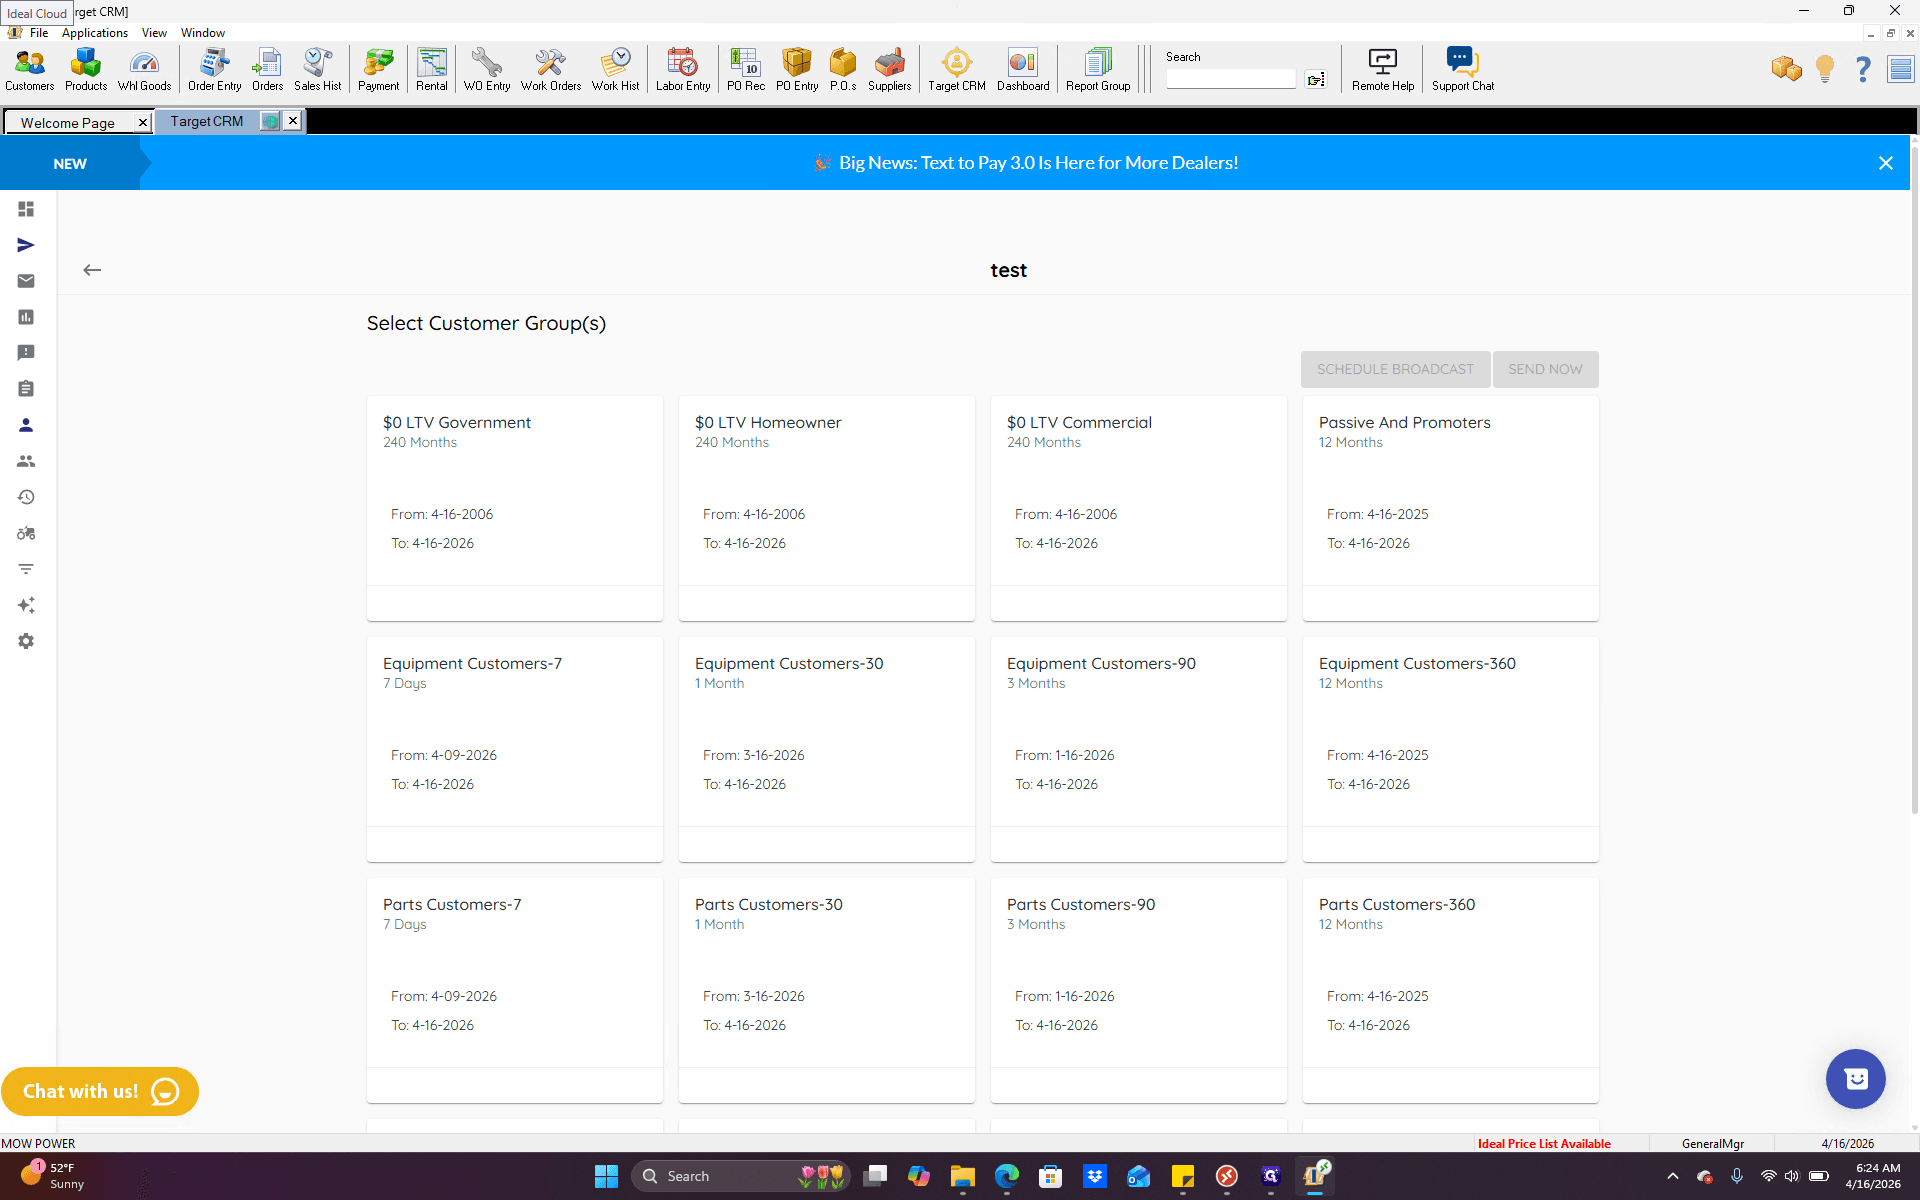Click the Windows Start button
Viewport: 1920px width, 1200px height.
click(606, 1176)
